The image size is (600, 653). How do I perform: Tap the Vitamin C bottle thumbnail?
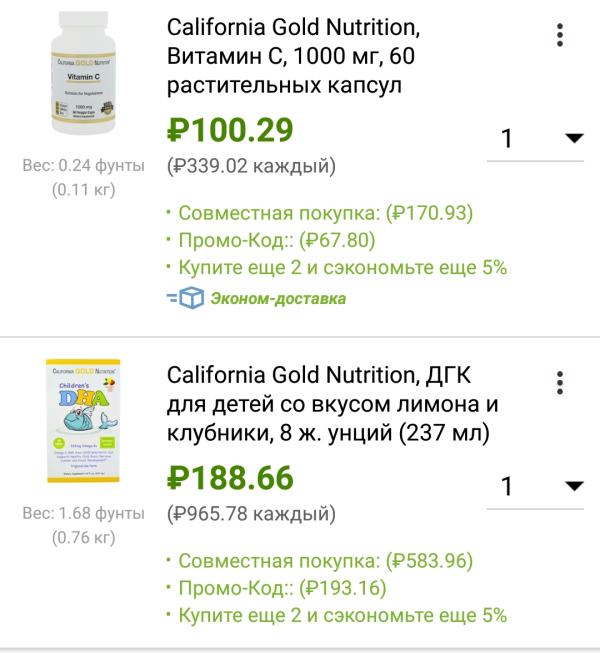coord(84,77)
